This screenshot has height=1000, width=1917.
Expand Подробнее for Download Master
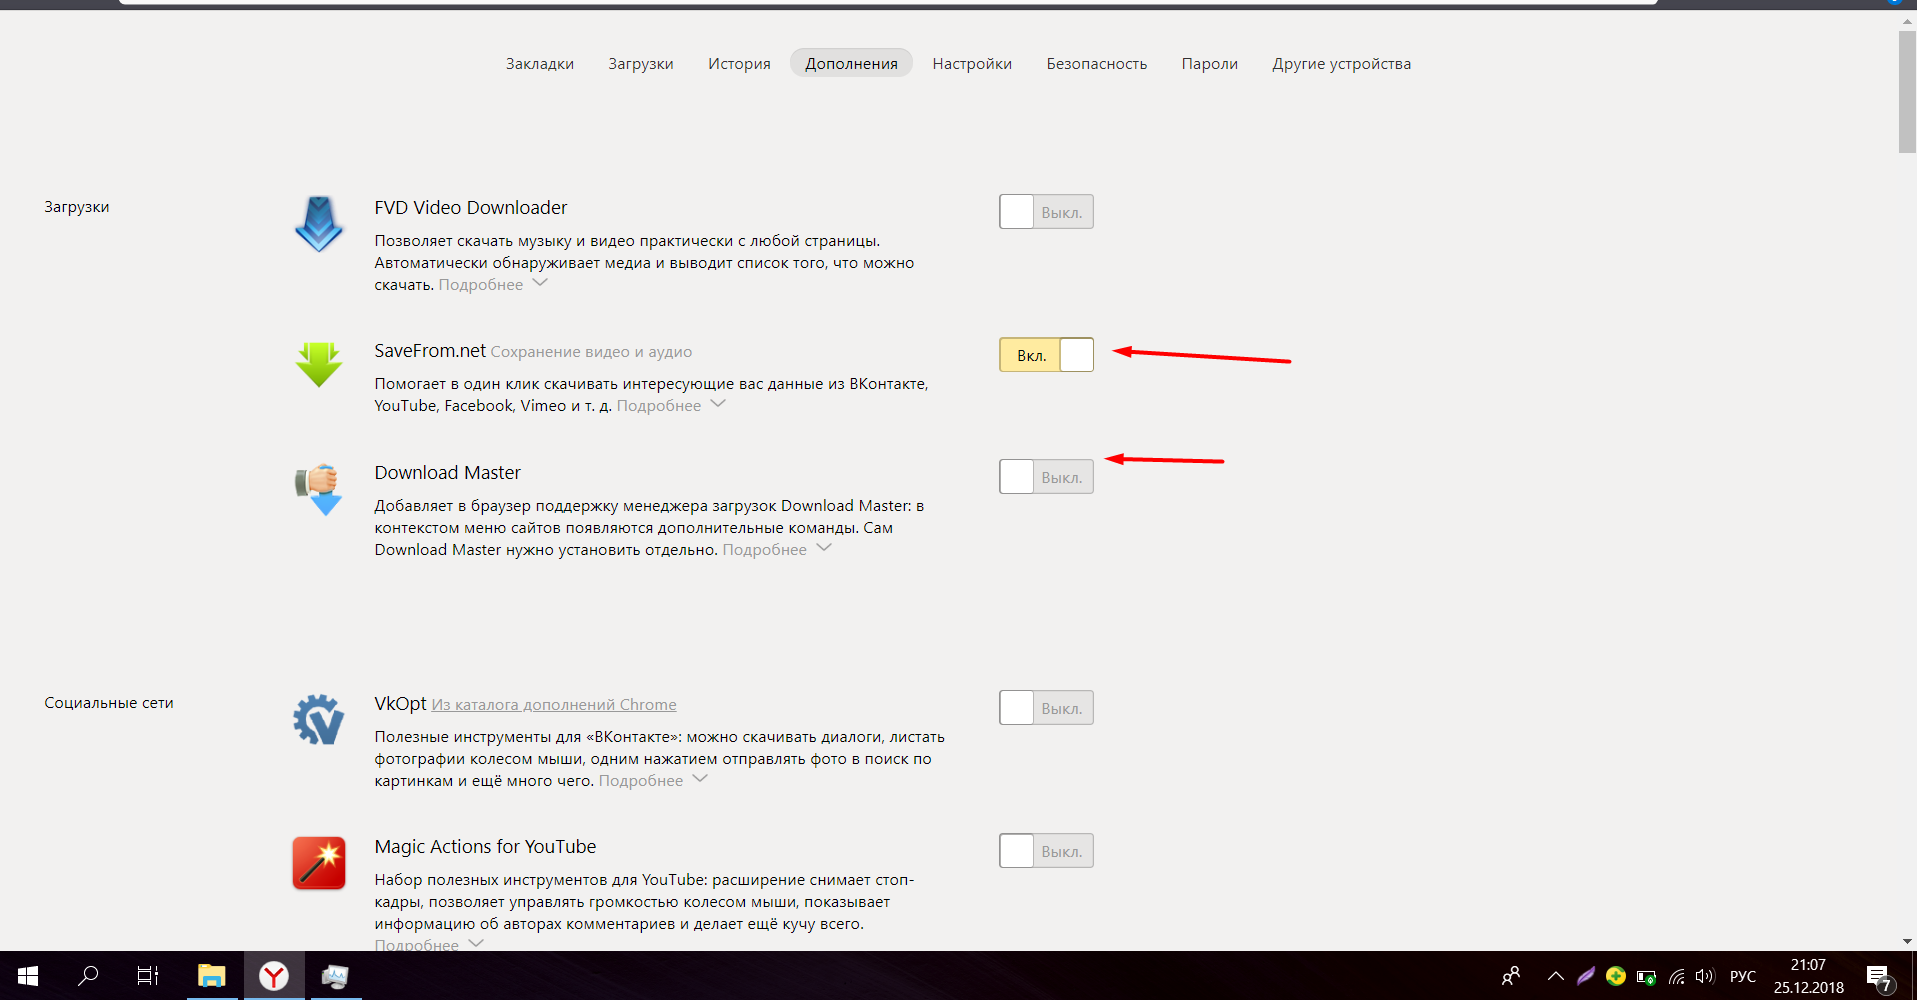777,549
